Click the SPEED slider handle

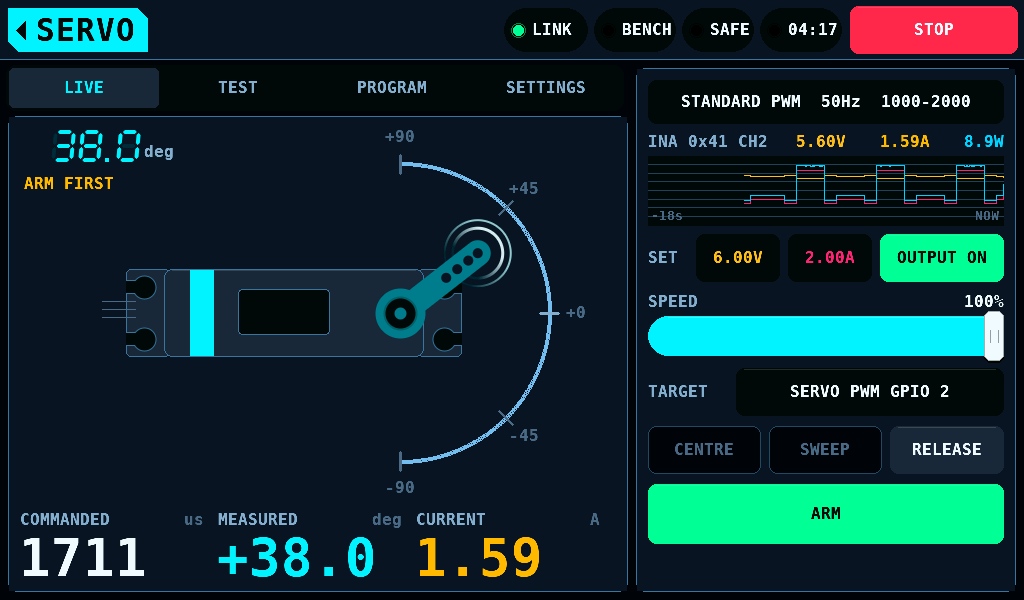point(994,336)
